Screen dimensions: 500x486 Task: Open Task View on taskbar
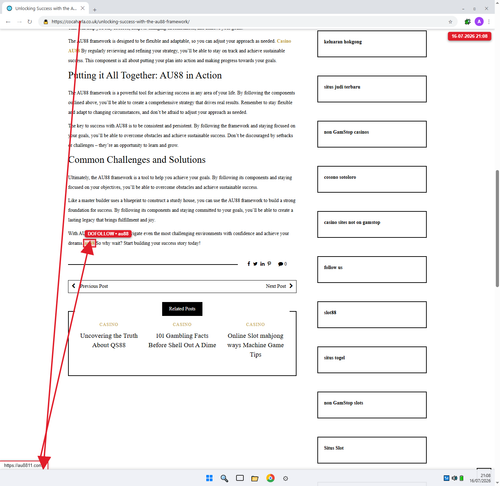[240, 478]
